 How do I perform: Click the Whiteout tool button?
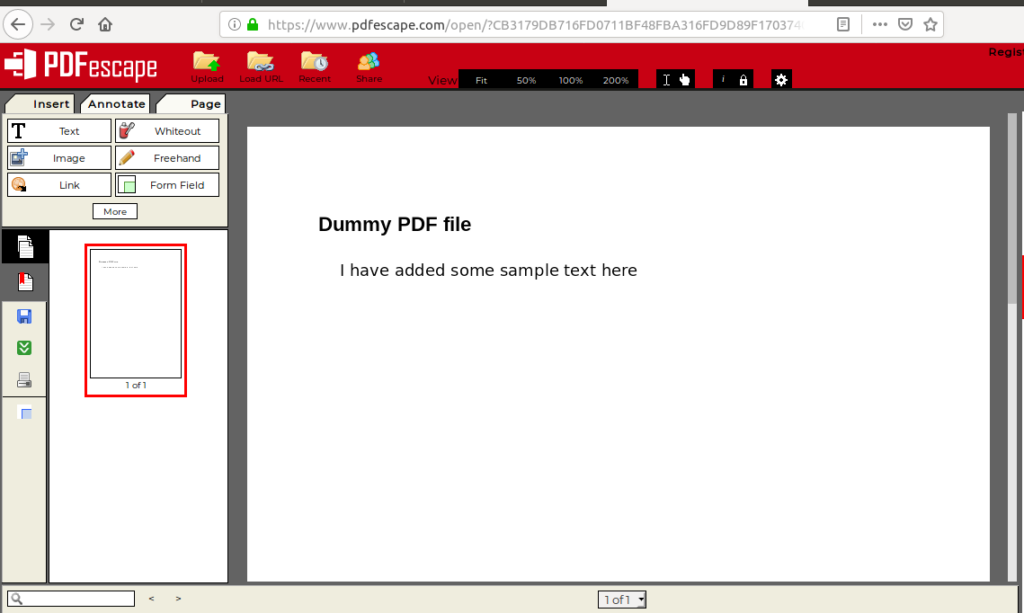pyautogui.click(x=167, y=131)
